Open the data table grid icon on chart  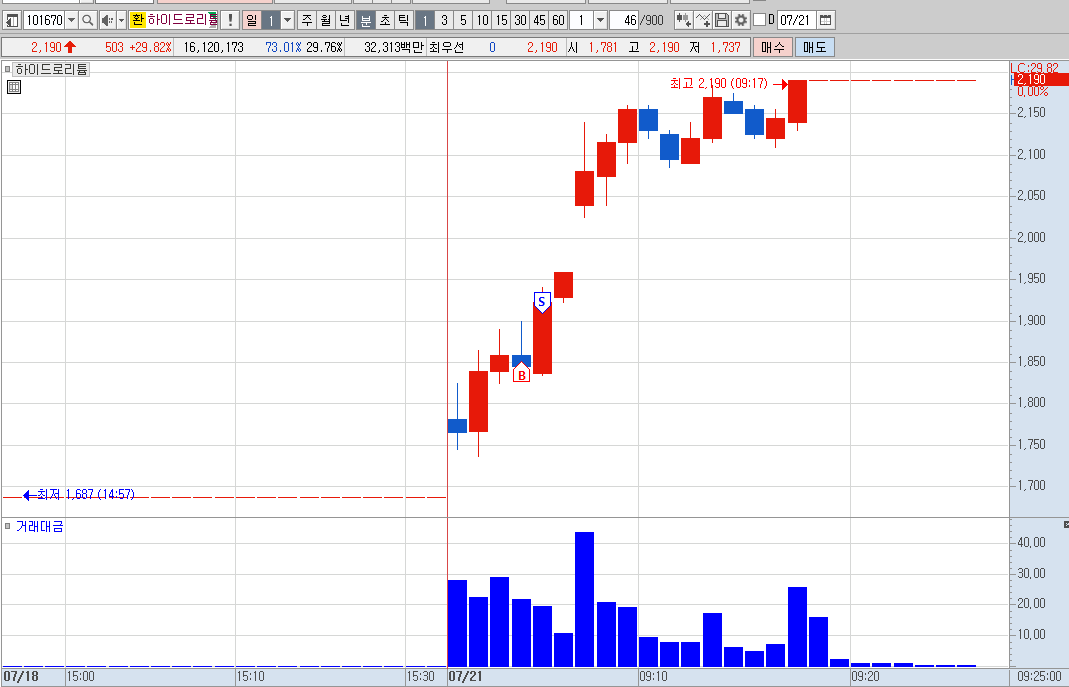click(14, 87)
